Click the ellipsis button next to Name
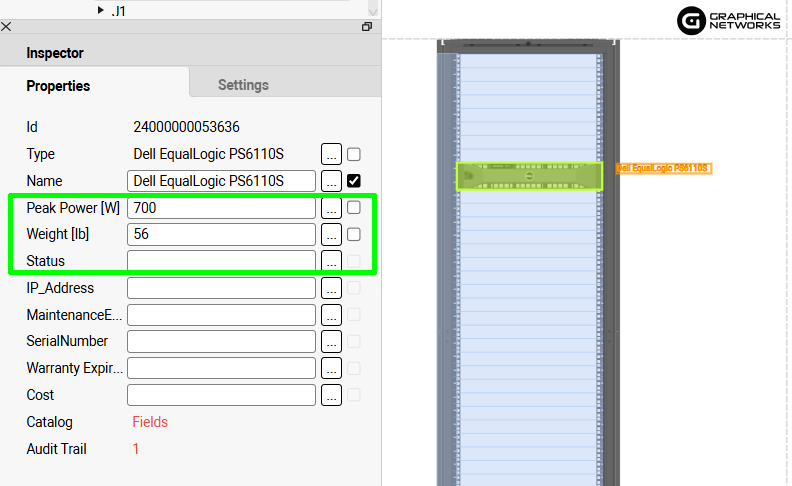 click(x=331, y=181)
